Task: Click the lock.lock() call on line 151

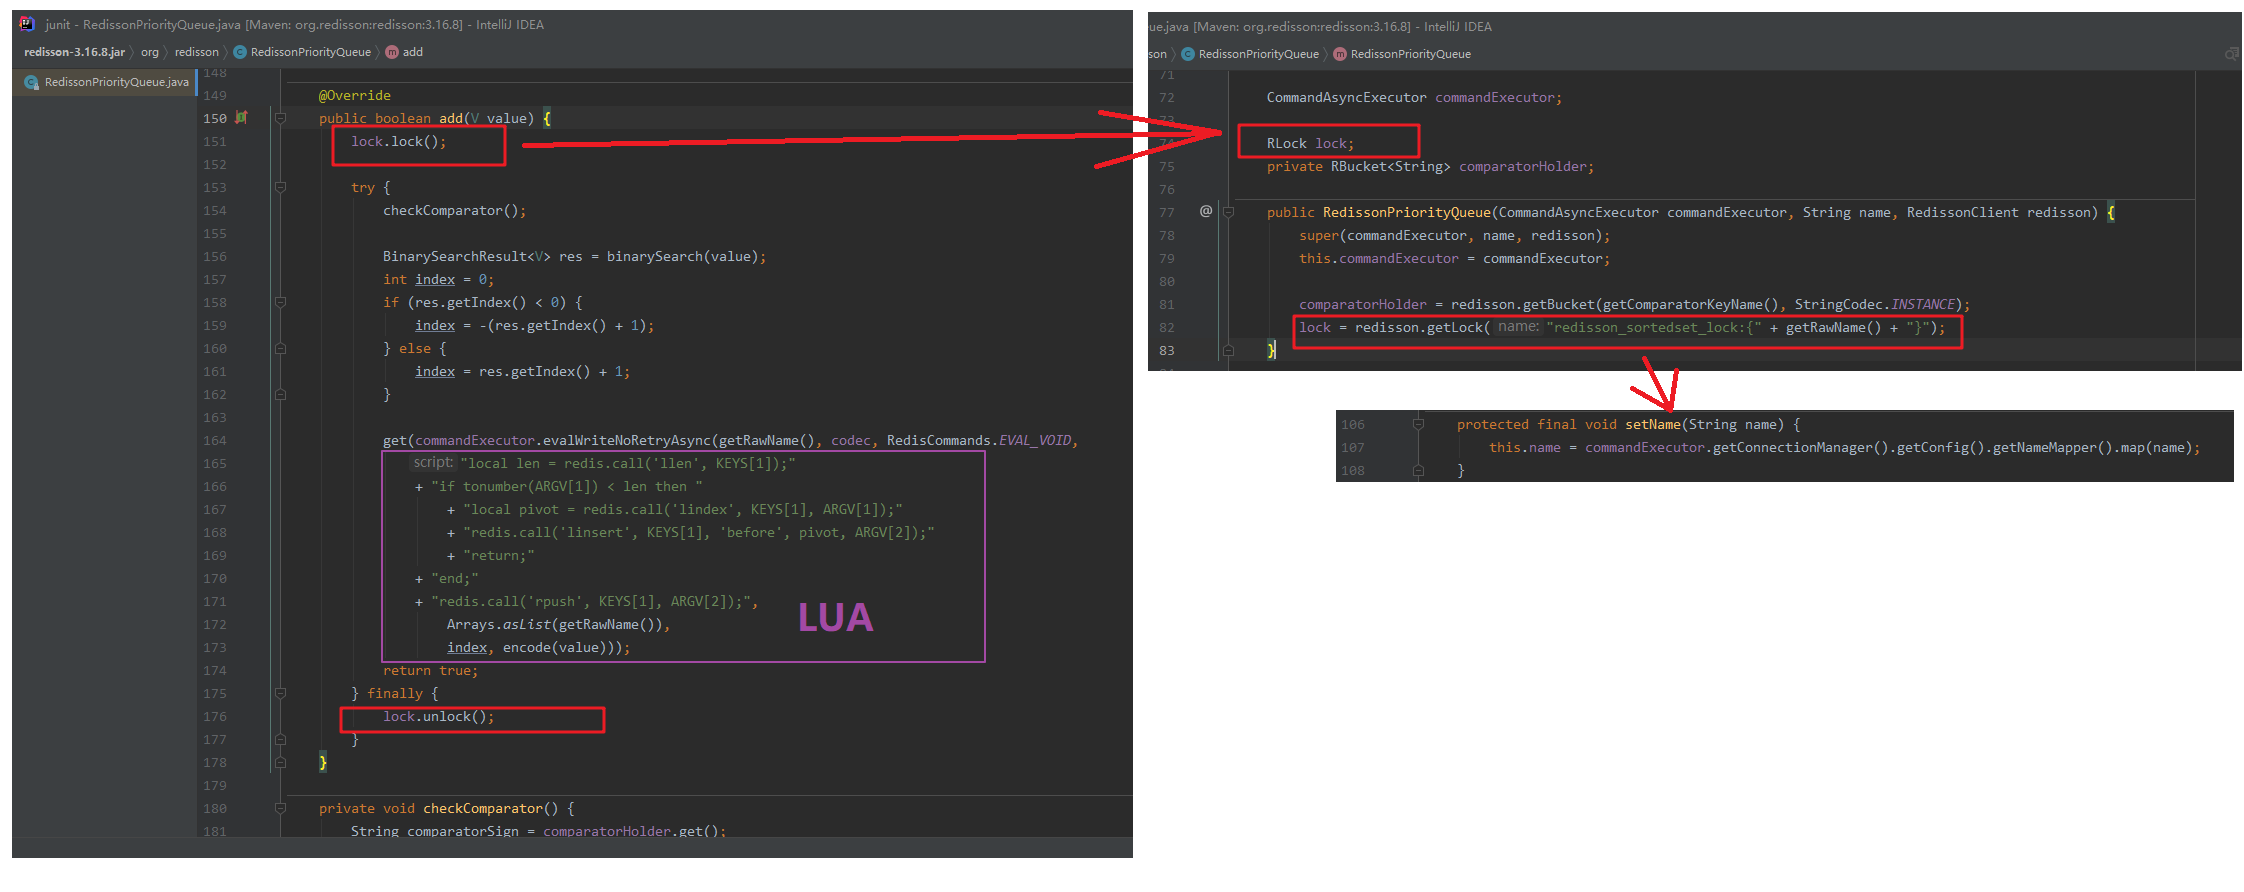Action: tap(398, 141)
